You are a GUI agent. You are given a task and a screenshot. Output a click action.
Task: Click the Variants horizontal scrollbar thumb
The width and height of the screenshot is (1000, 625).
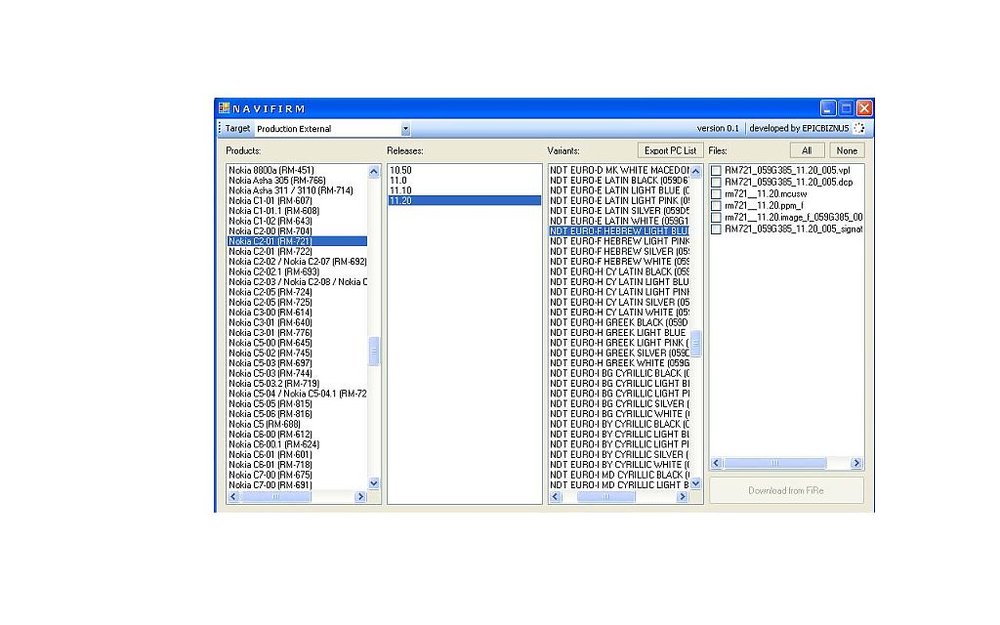tap(606, 496)
